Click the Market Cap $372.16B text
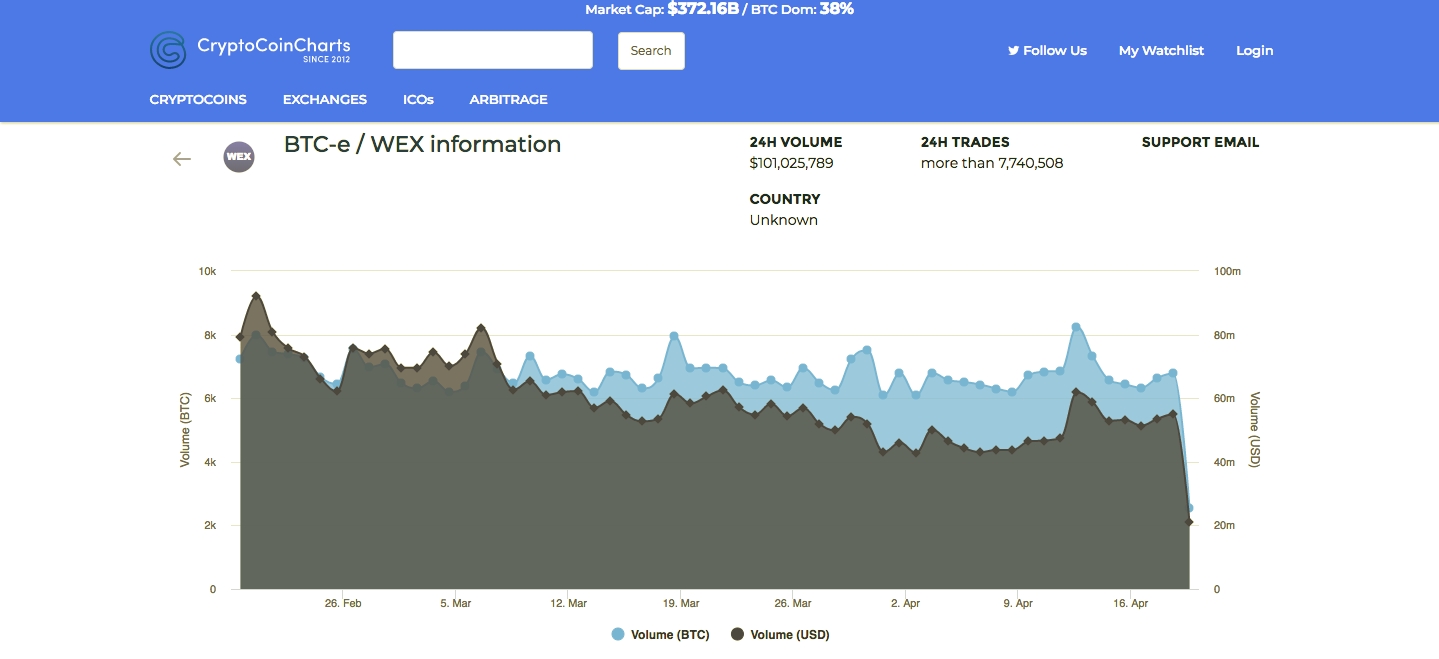The width and height of the screenshot is (1439, 659). click(x=662, y=9)
